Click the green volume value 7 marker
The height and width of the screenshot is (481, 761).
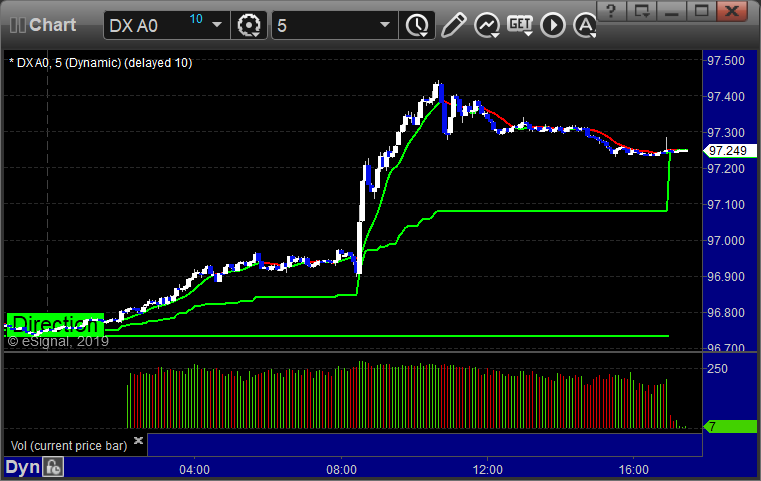click(730, 427)
